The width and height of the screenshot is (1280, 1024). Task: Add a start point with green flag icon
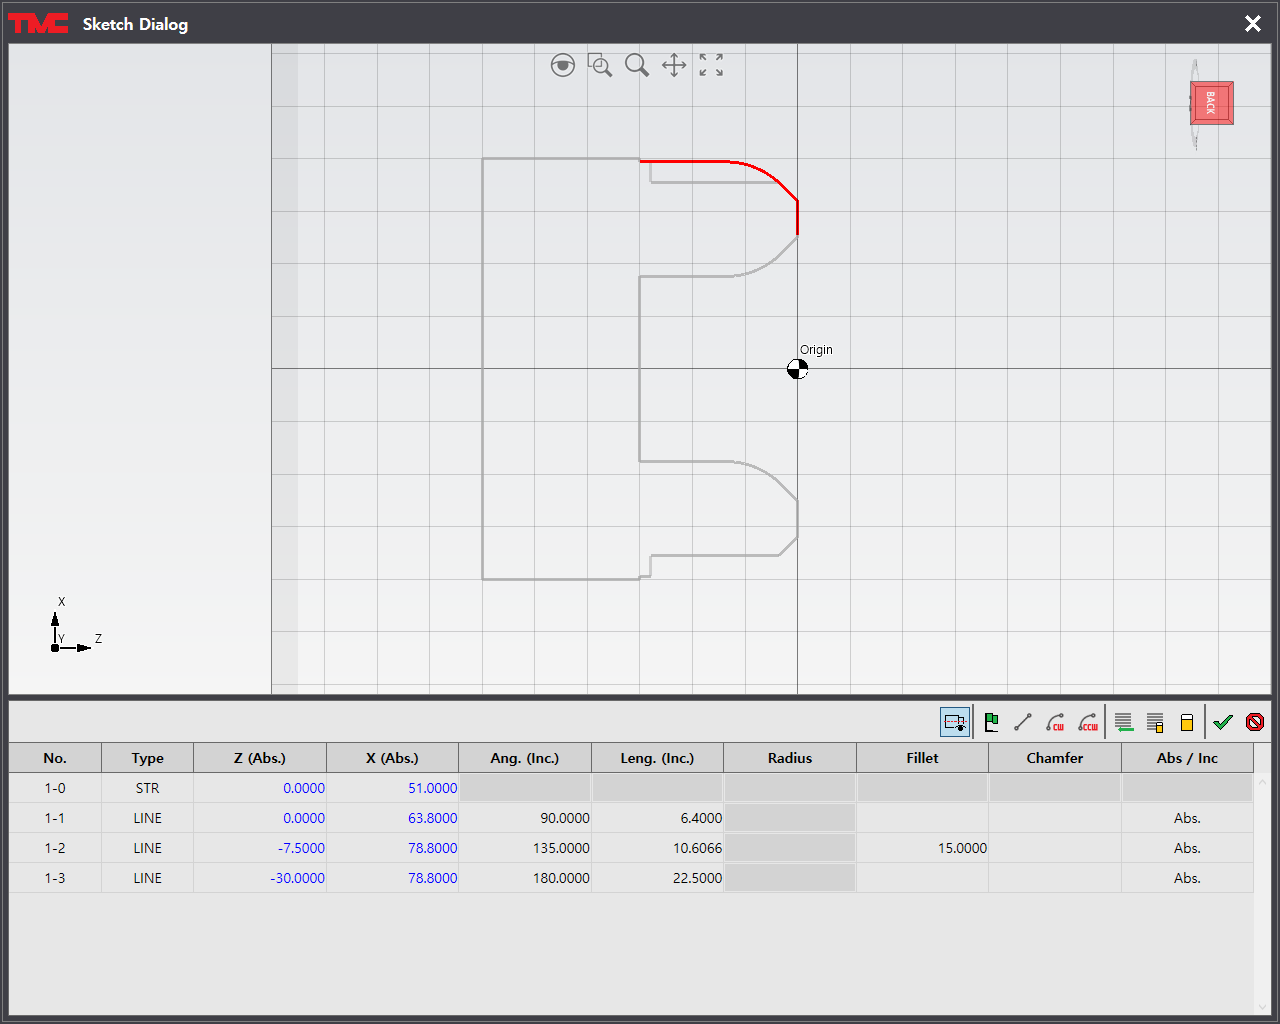click(991, 722)
